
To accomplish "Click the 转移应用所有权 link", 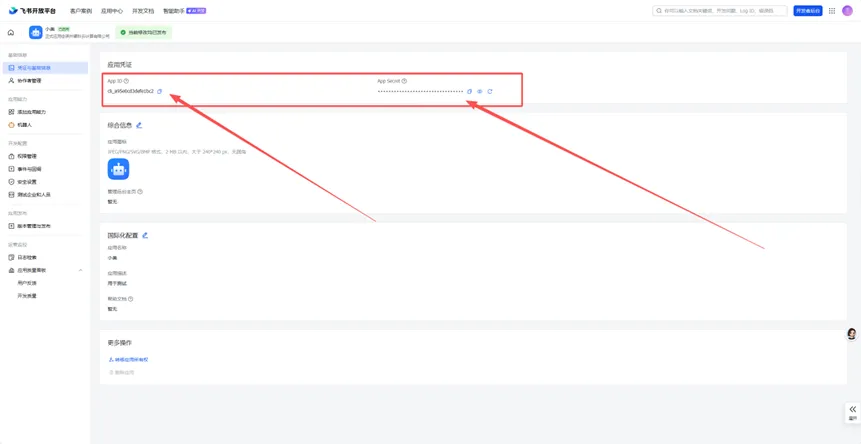I will (129, 360).
